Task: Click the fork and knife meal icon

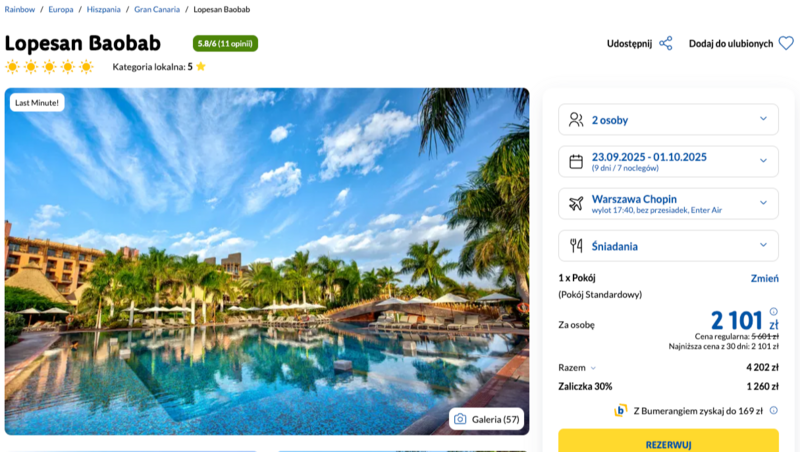Action: [576, 246]
